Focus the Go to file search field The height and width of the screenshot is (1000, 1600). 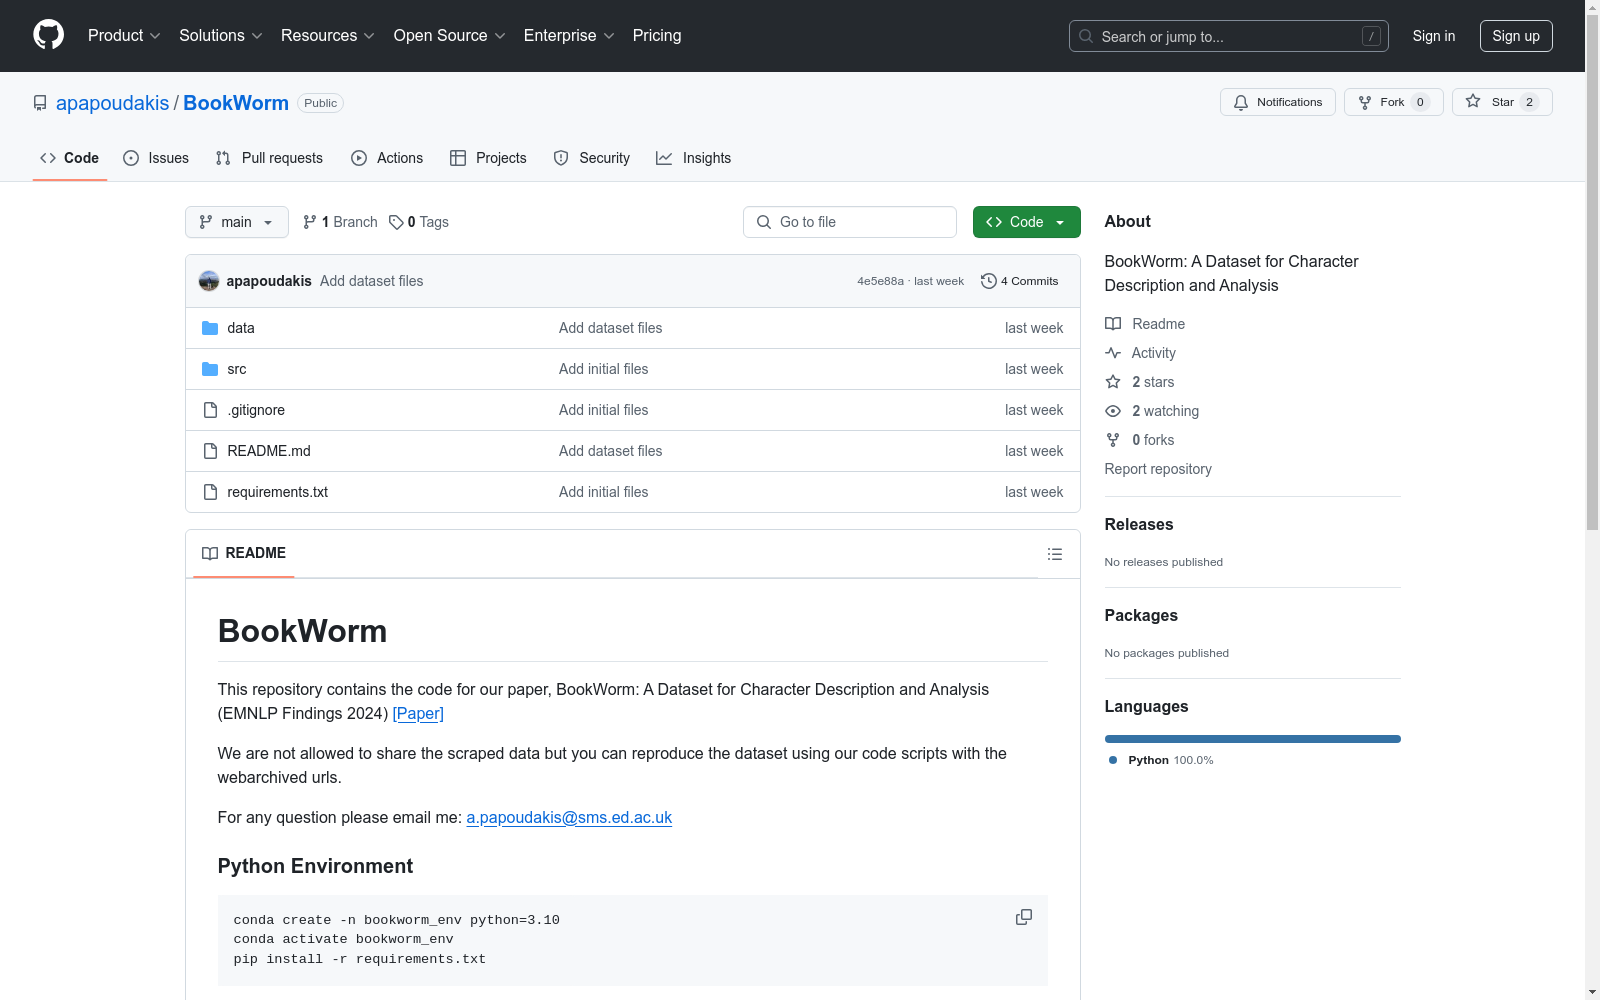click(x=850, y=222)
